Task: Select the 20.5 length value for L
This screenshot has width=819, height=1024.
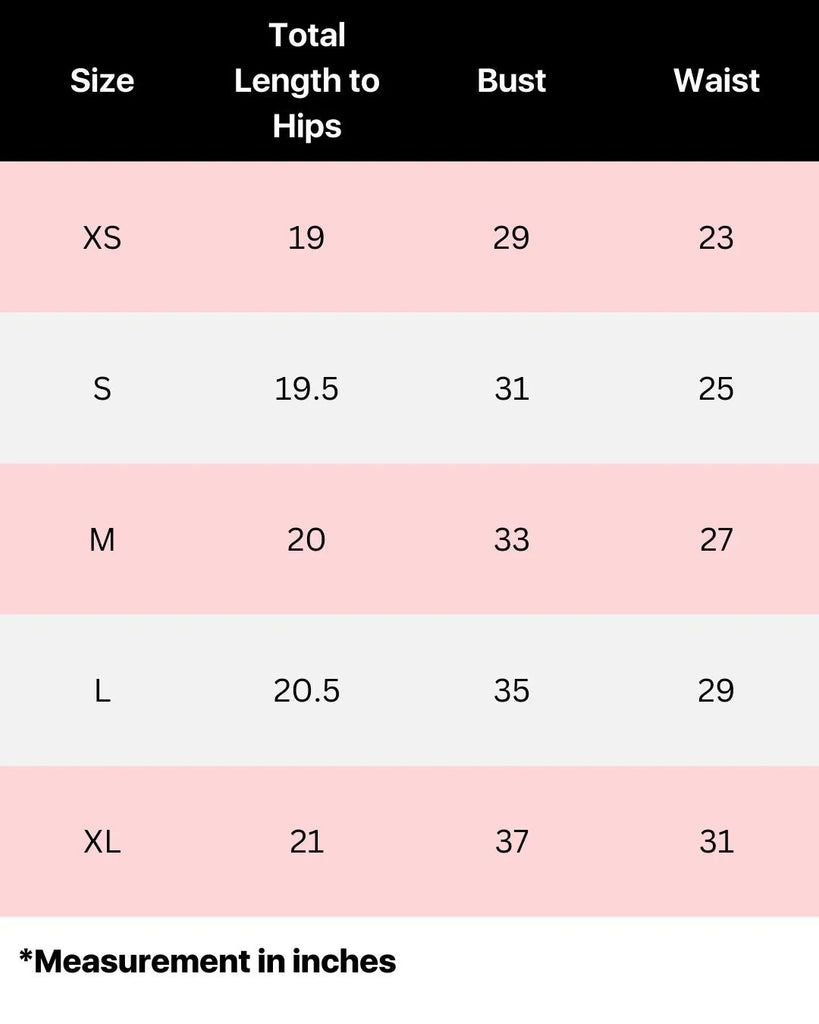Action: click(307, 691)
